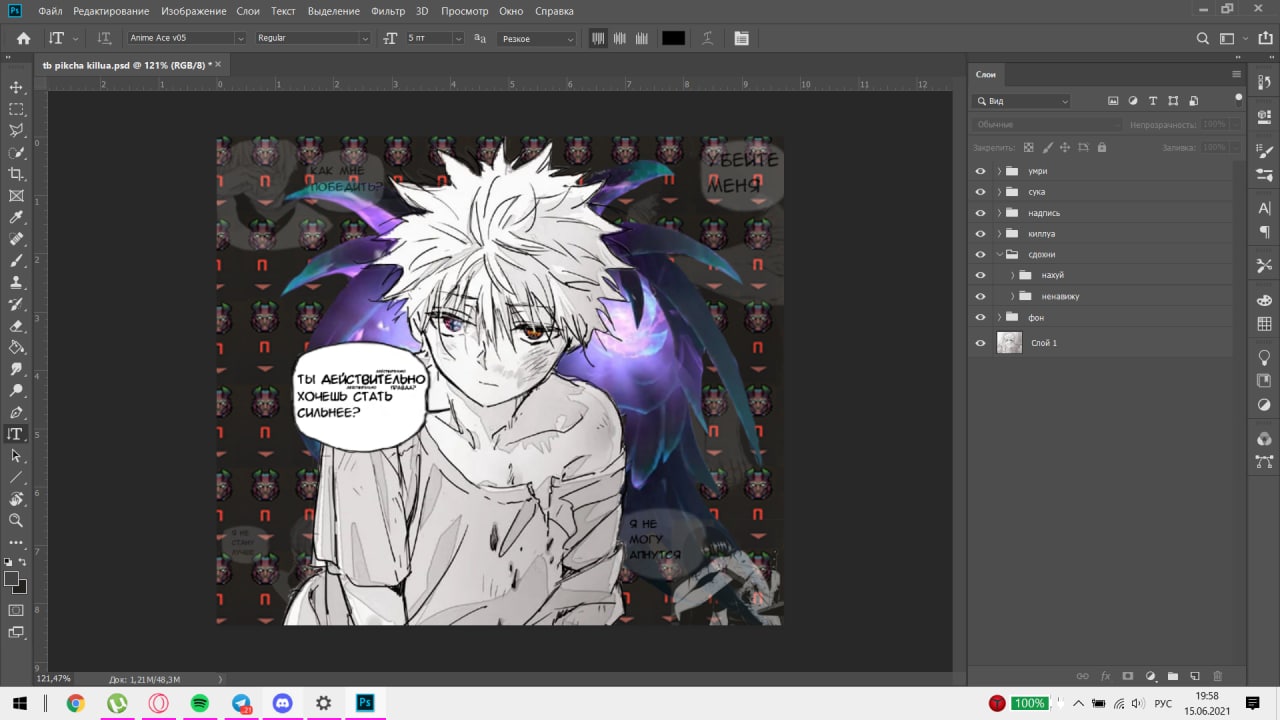Viewport: 1280px width, 720px height.
Task: Select the Brush tool
Action: pyautogui.click(x=16, y=261)
